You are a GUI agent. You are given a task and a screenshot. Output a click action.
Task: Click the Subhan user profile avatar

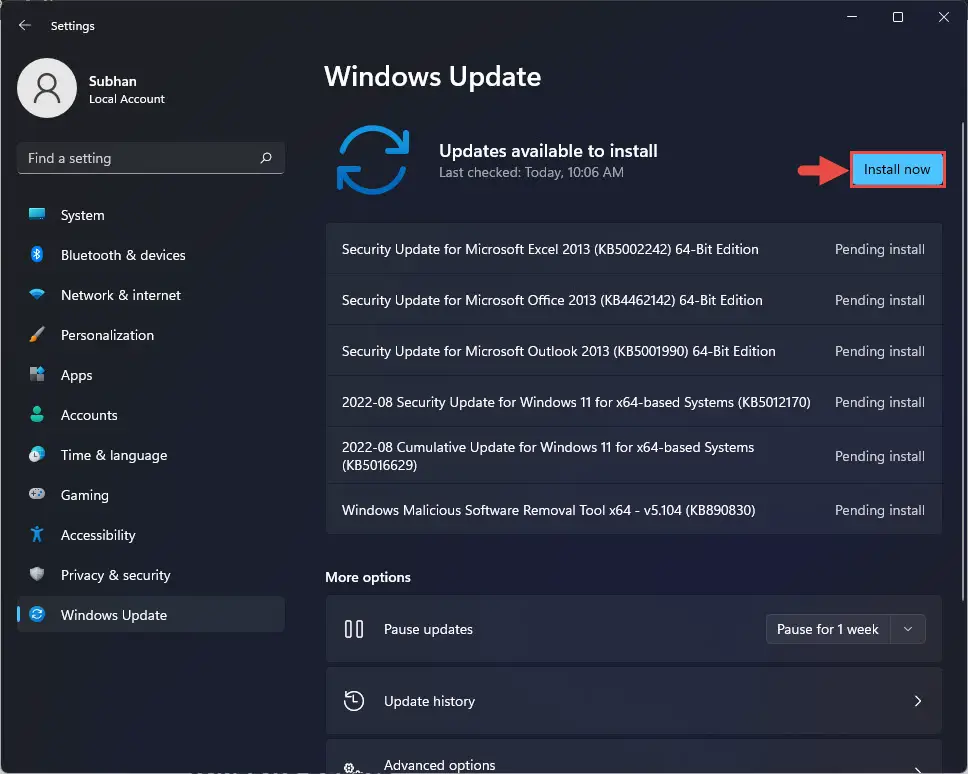coord(47,88)
